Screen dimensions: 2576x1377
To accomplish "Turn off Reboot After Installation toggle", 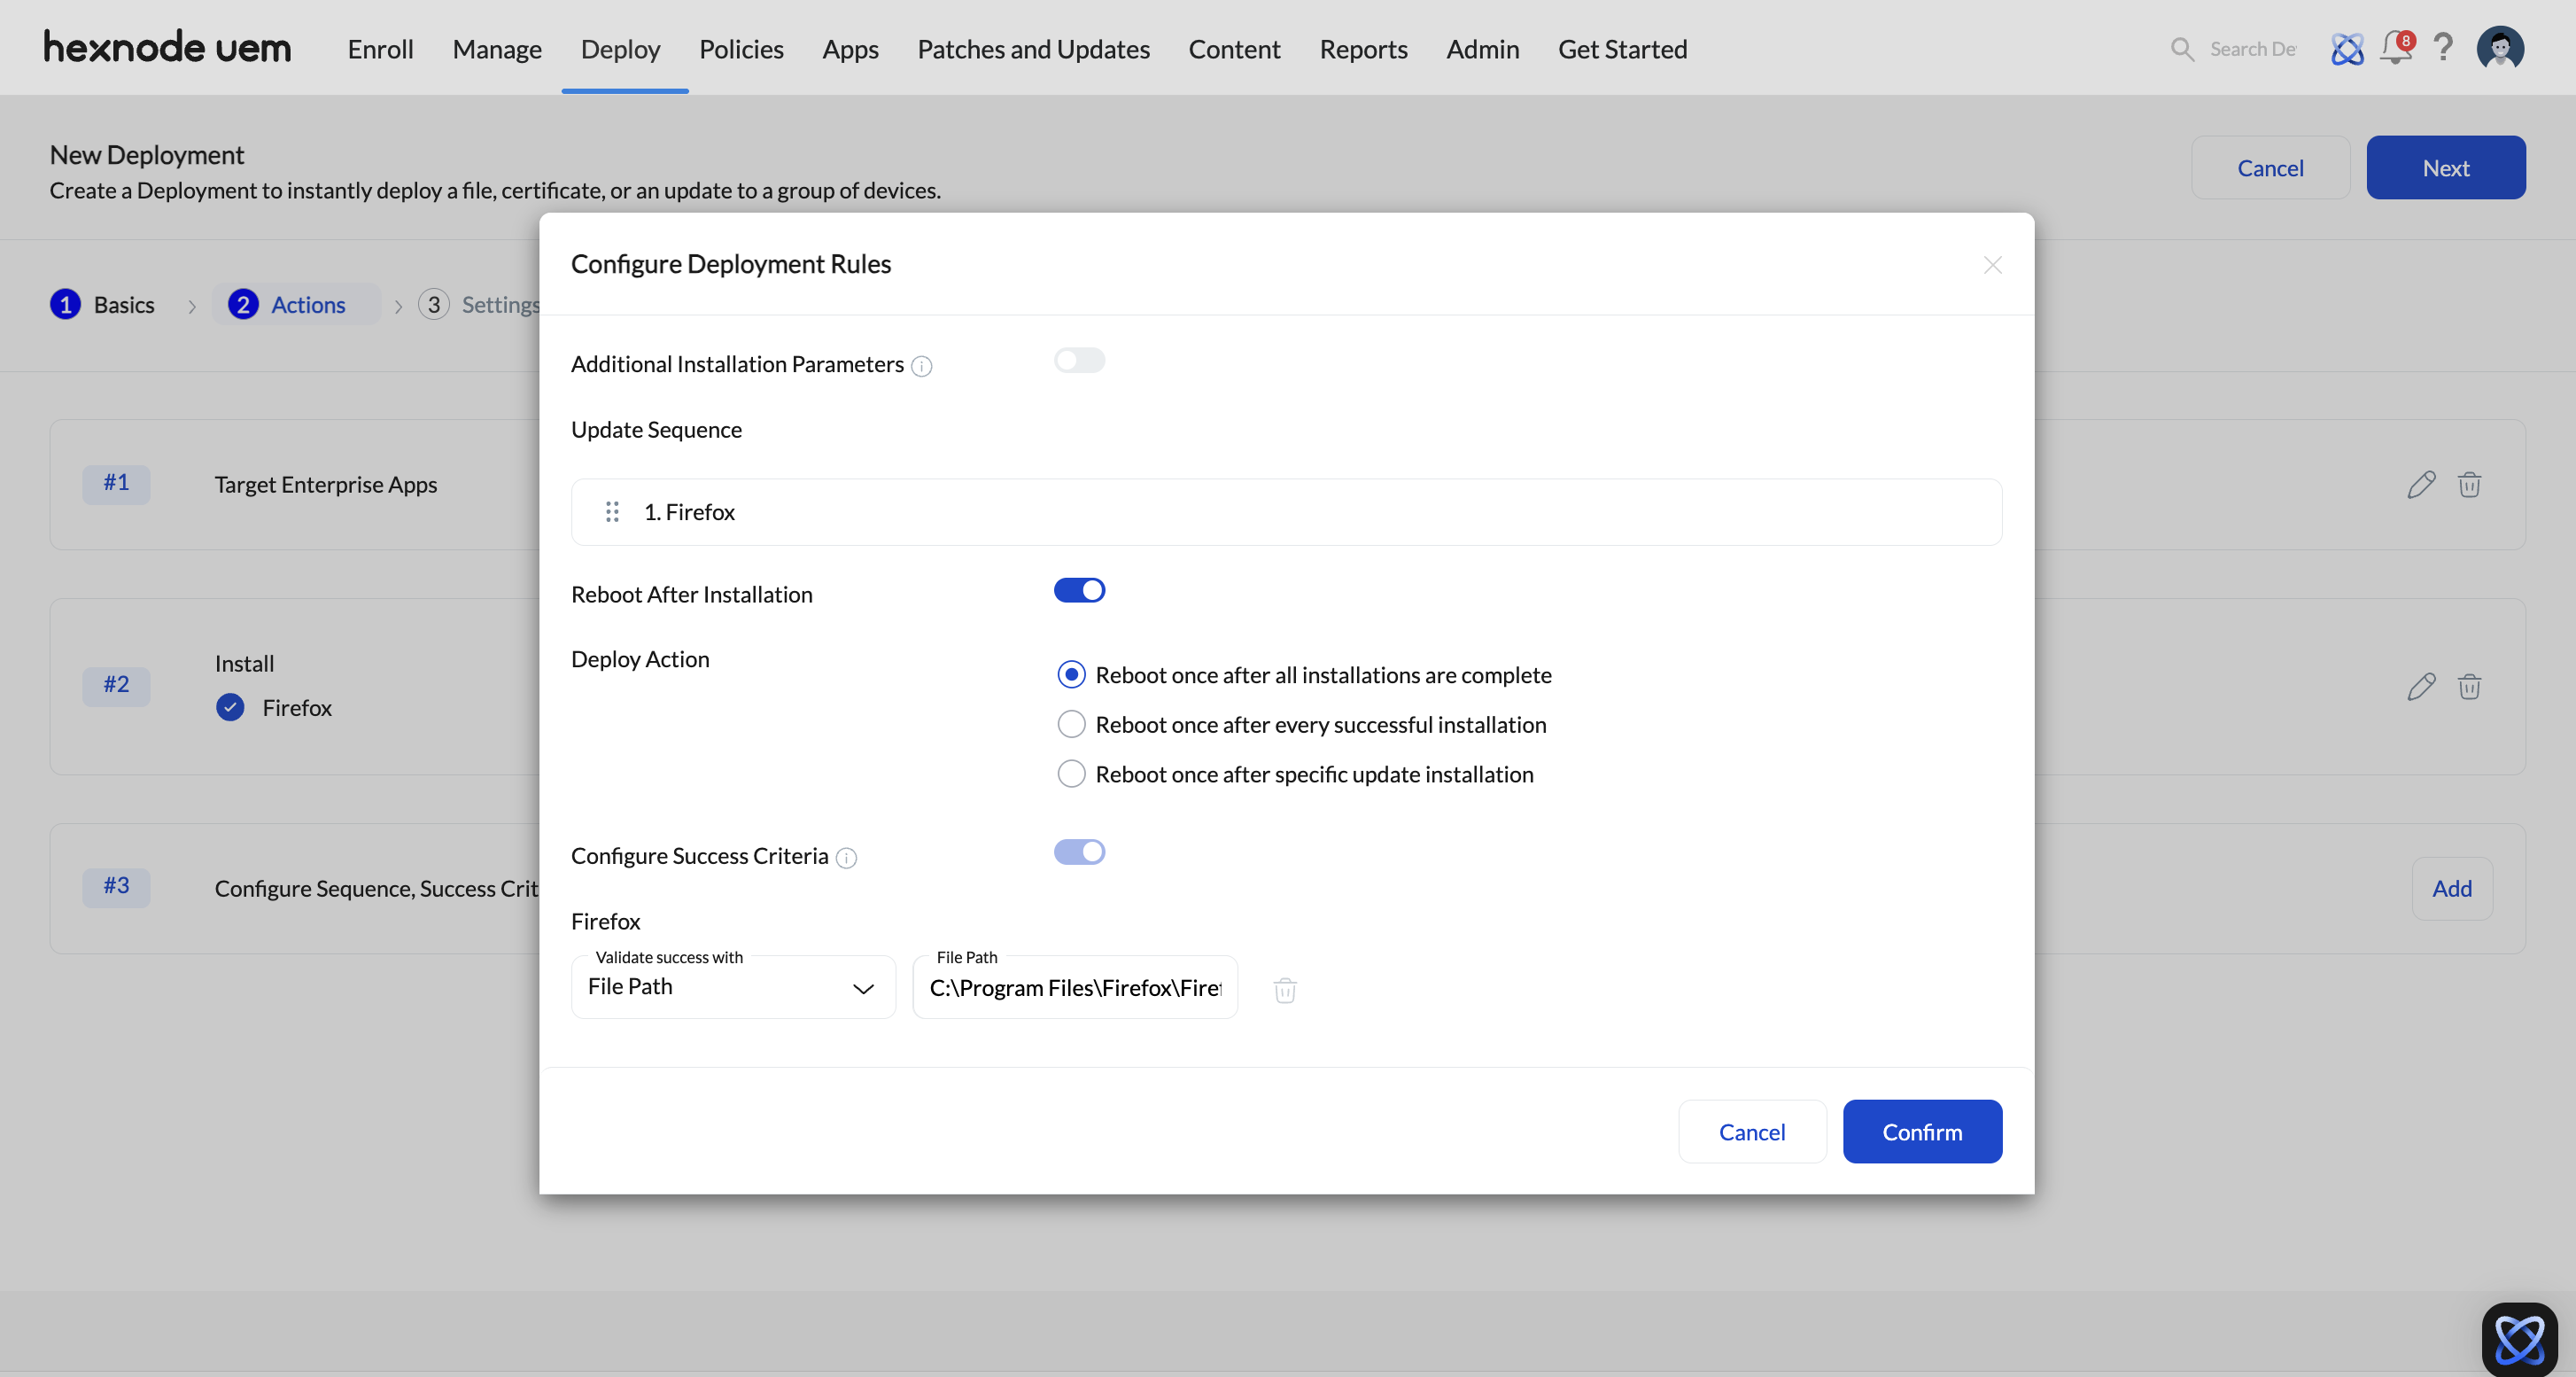I will point(1079,591).
